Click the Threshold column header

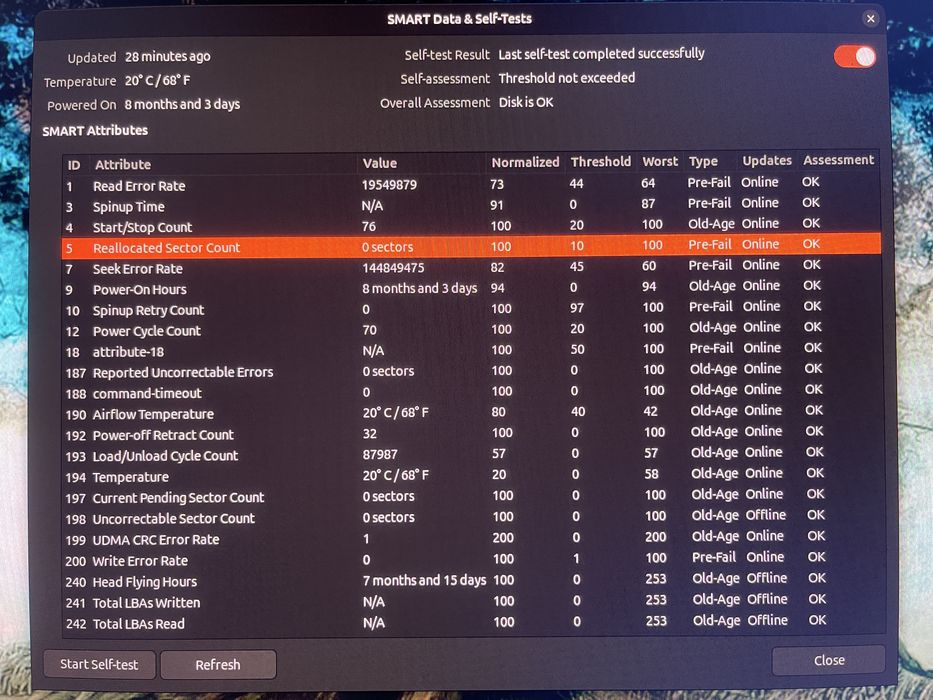point(601,162)
